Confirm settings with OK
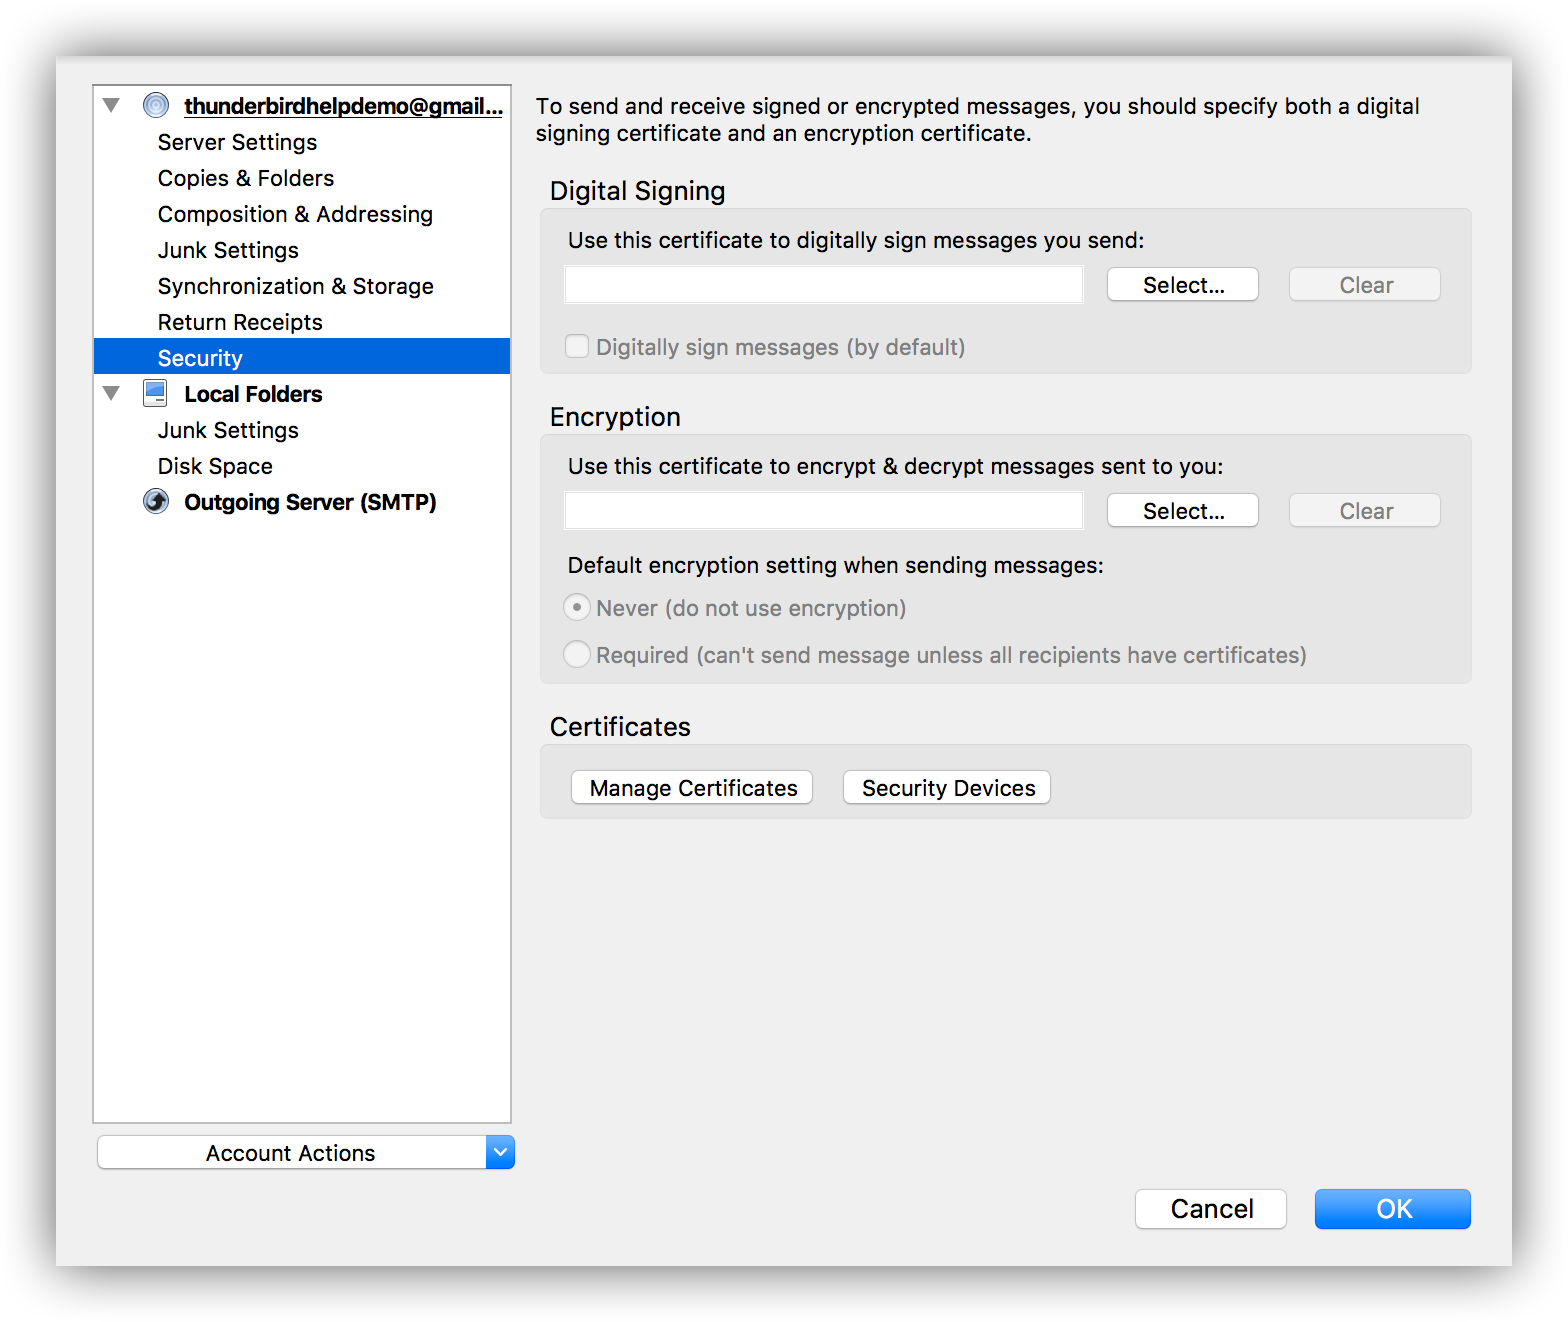The height and width of the screenshot is (1322, 1568). (1393, 1209)
